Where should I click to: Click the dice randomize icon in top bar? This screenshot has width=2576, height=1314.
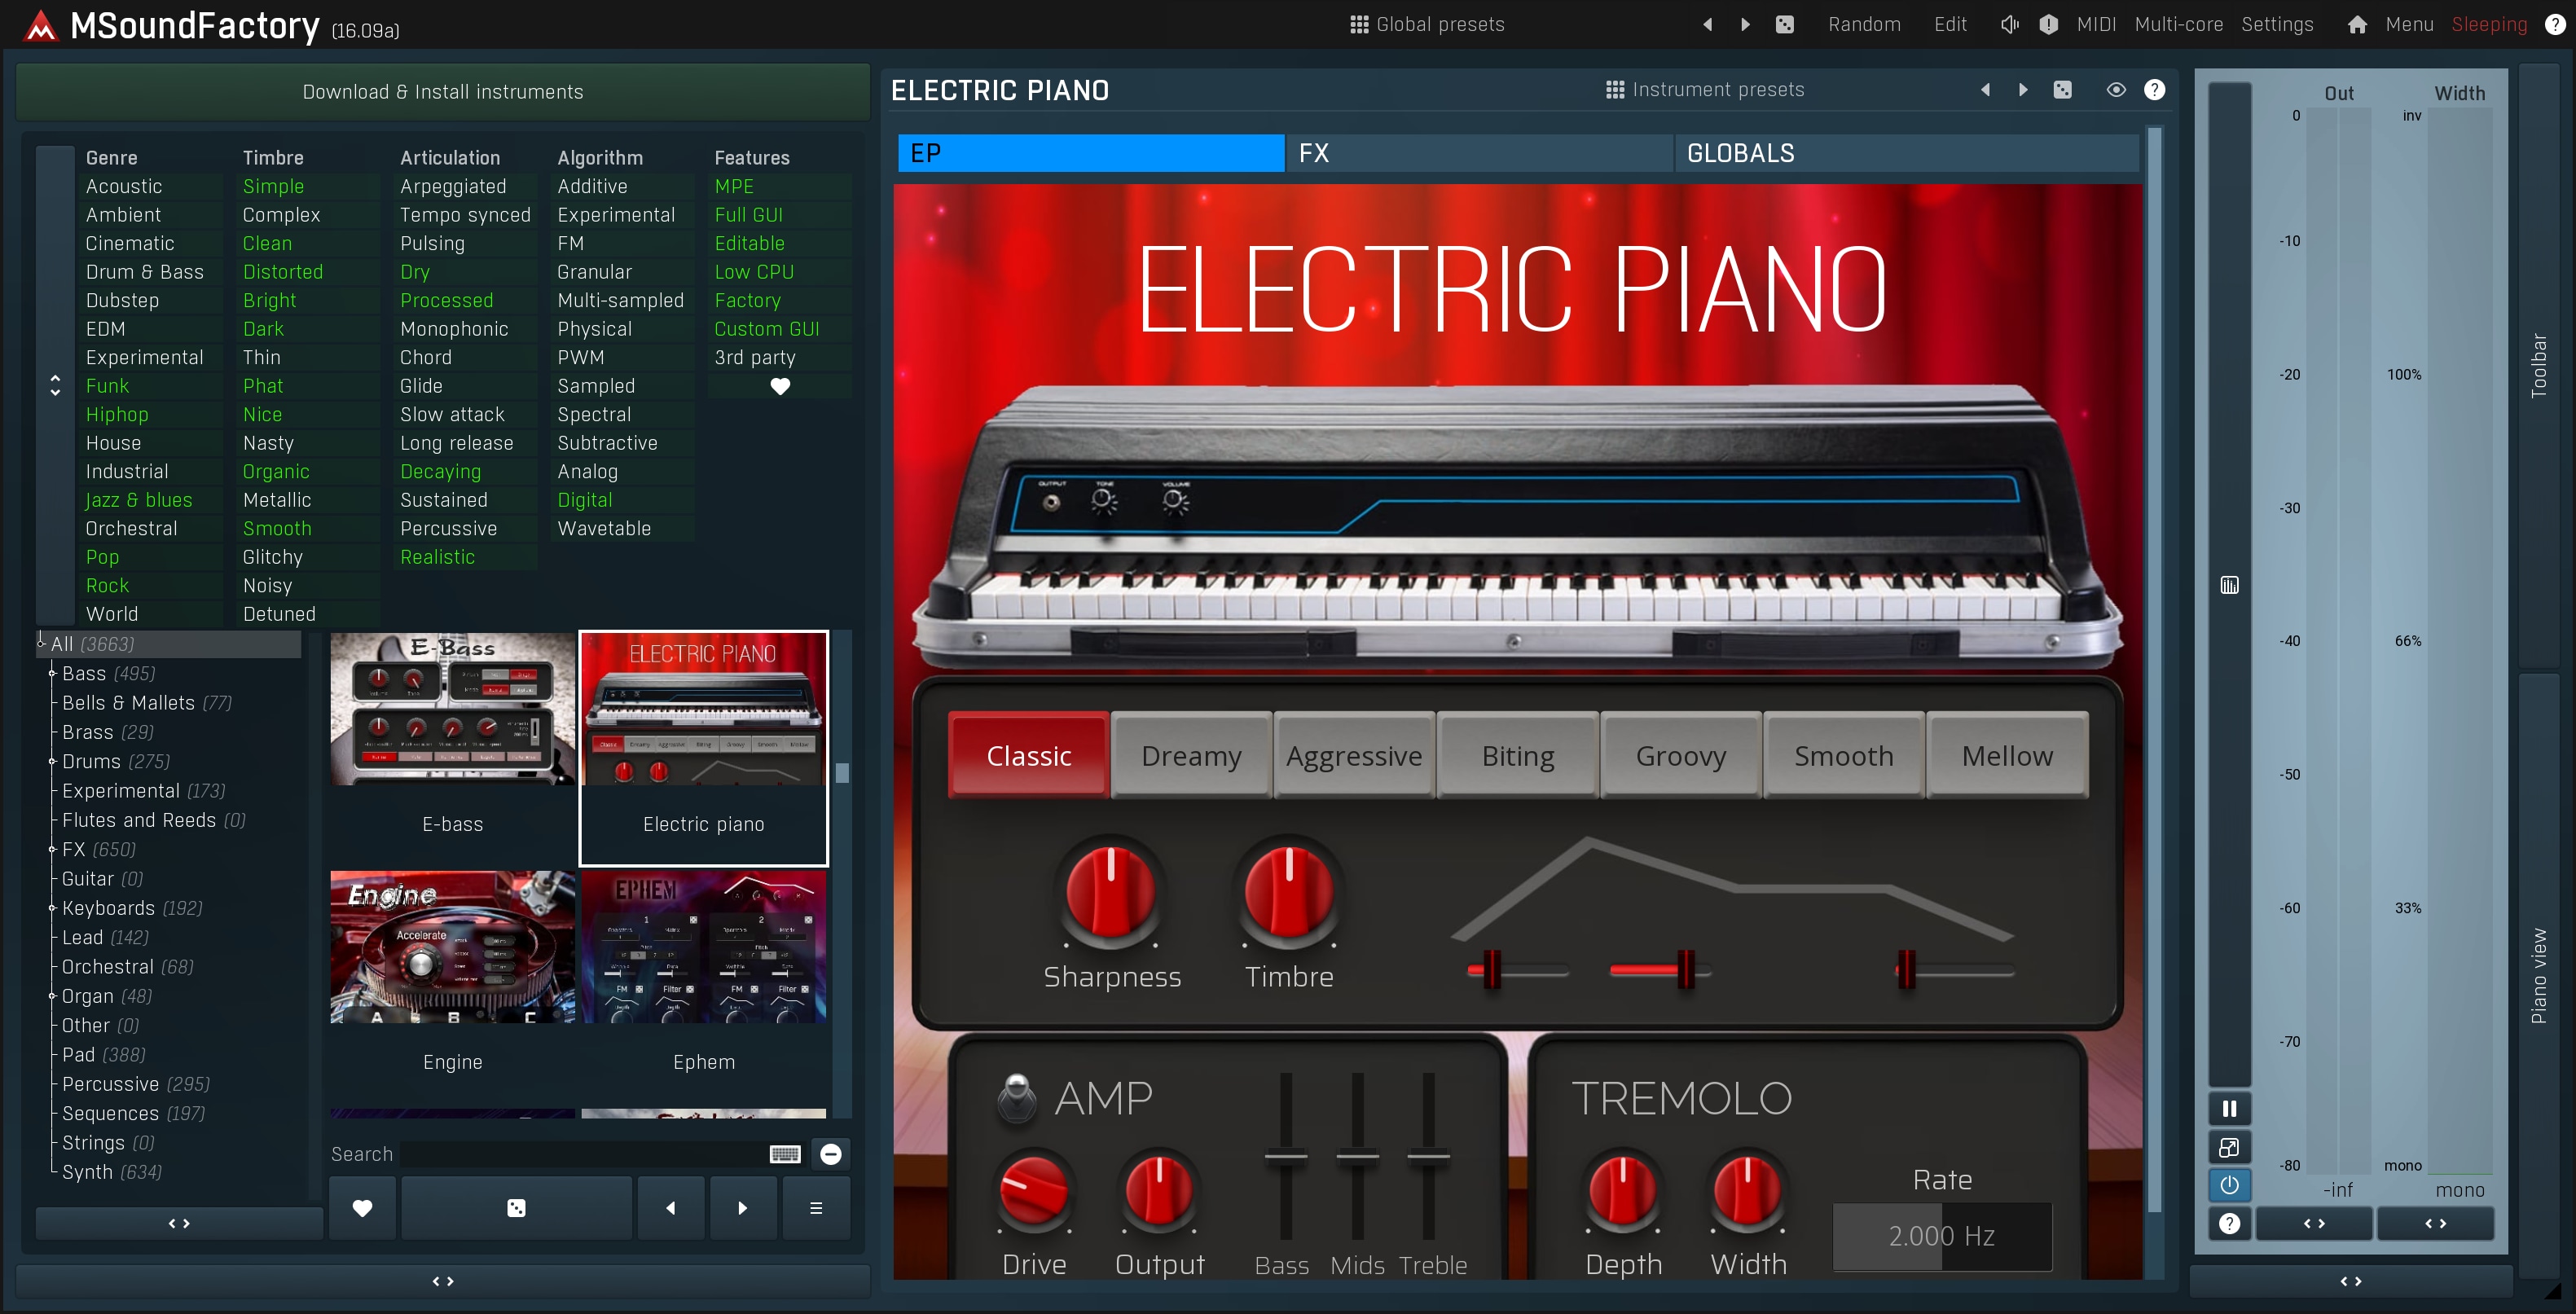[1785, 25]
